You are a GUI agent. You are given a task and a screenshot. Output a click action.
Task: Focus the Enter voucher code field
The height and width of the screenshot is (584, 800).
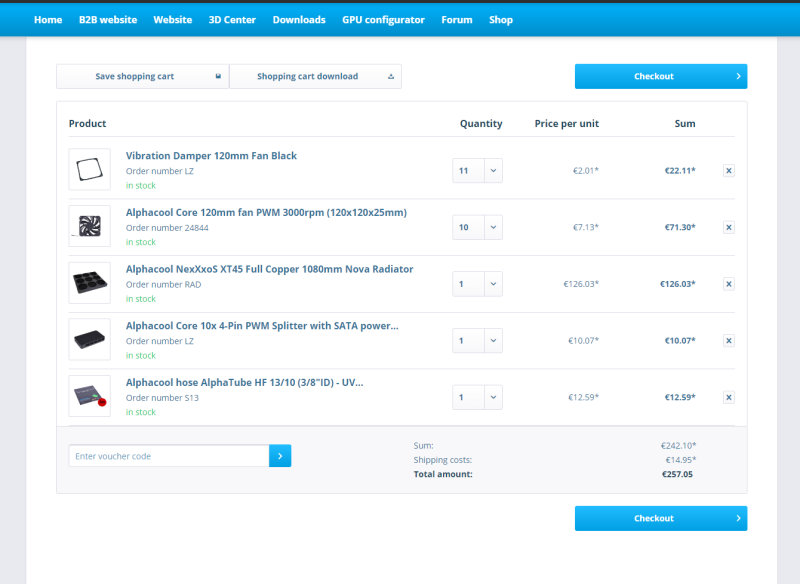point(169,455)
